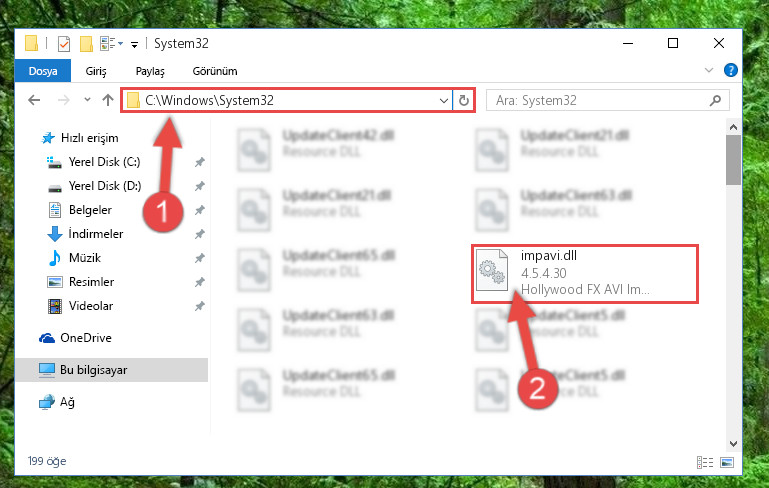Open the Görünüm ribbon tab
Image resolution: width=769 pixels, height=488 pixels.
215,71
